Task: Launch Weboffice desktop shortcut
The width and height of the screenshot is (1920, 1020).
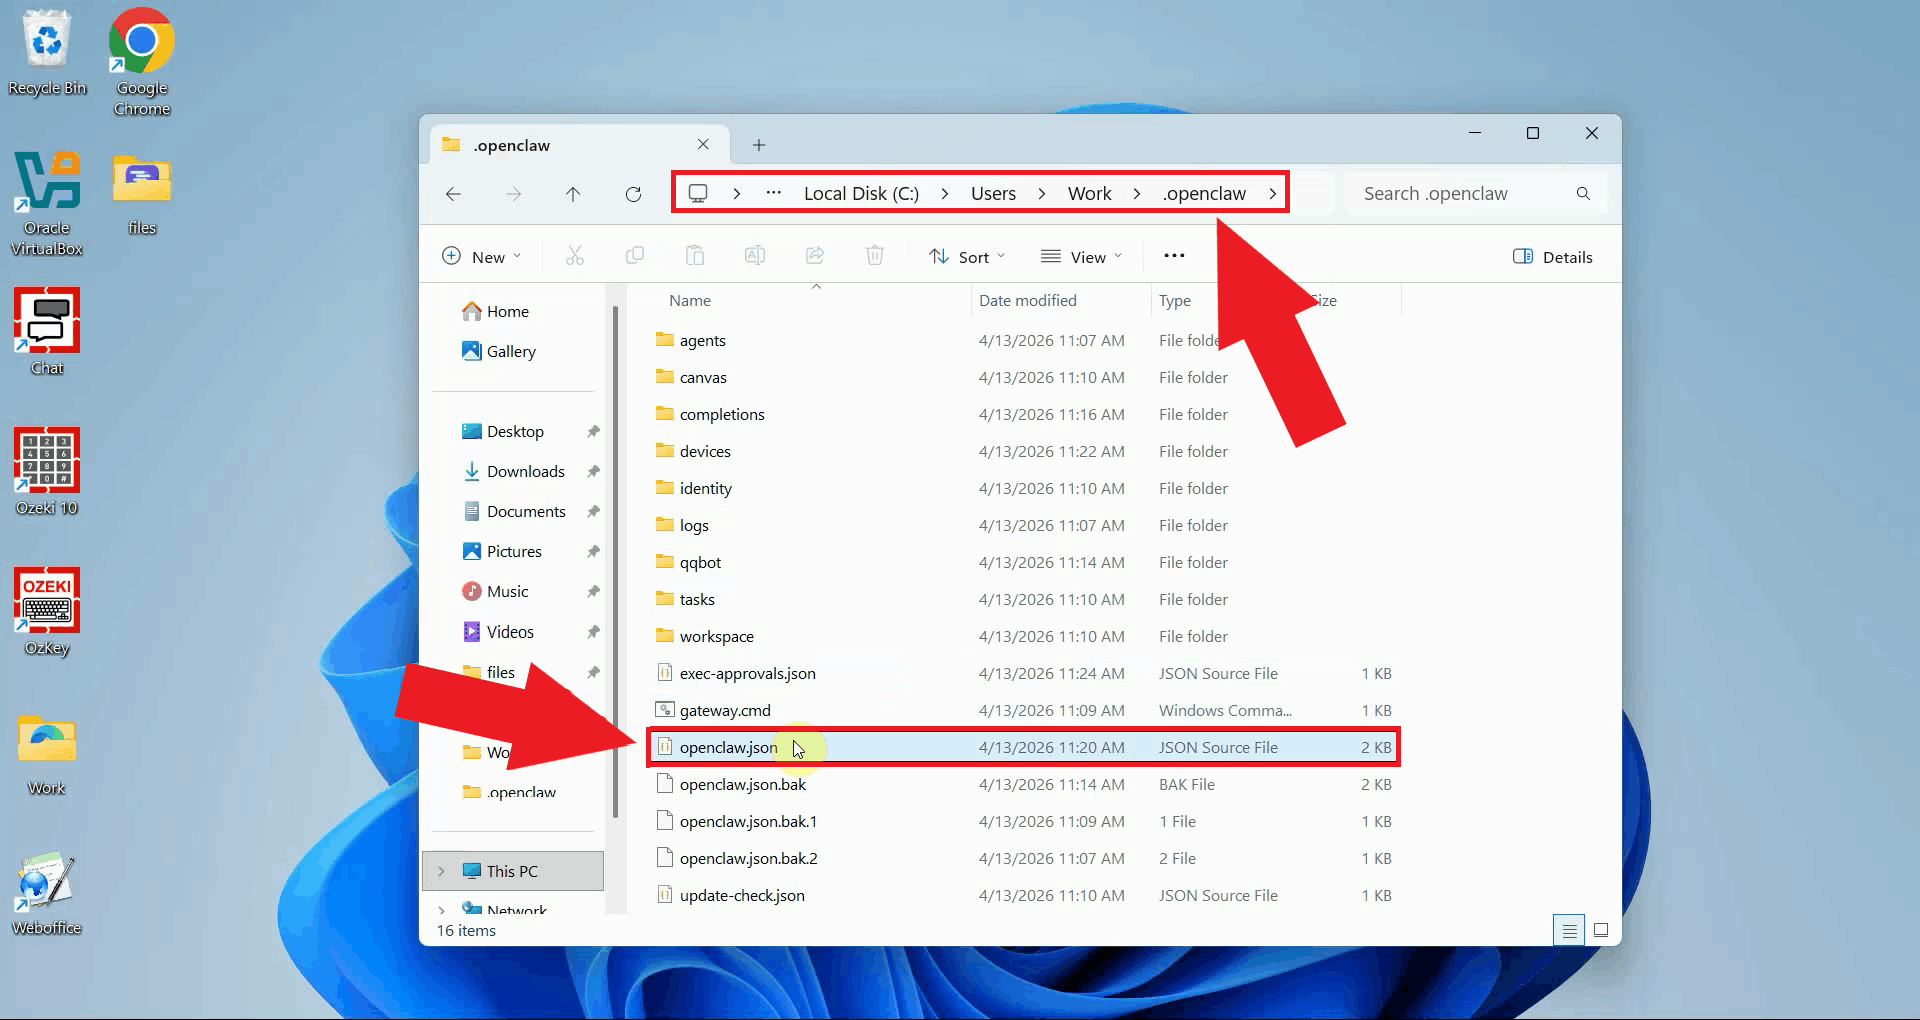Action: [47, 893]
